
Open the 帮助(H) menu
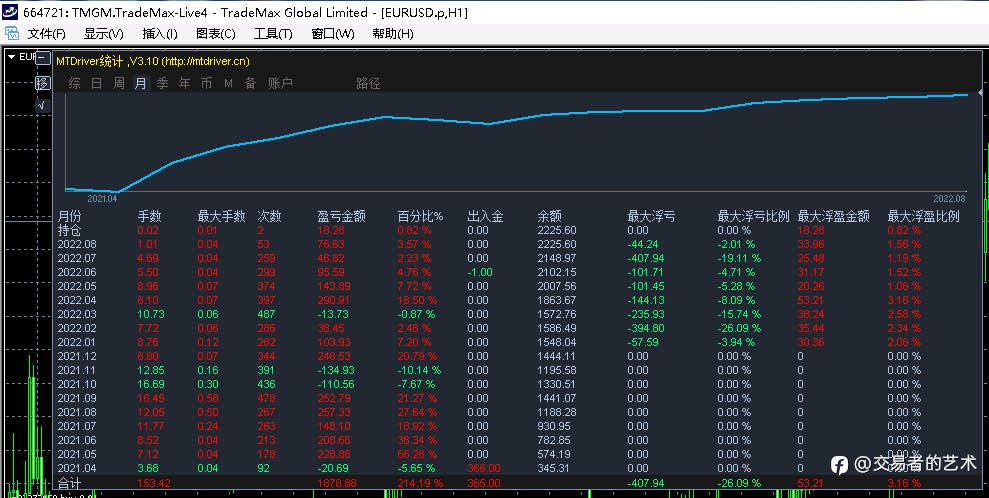pos(393,34)
